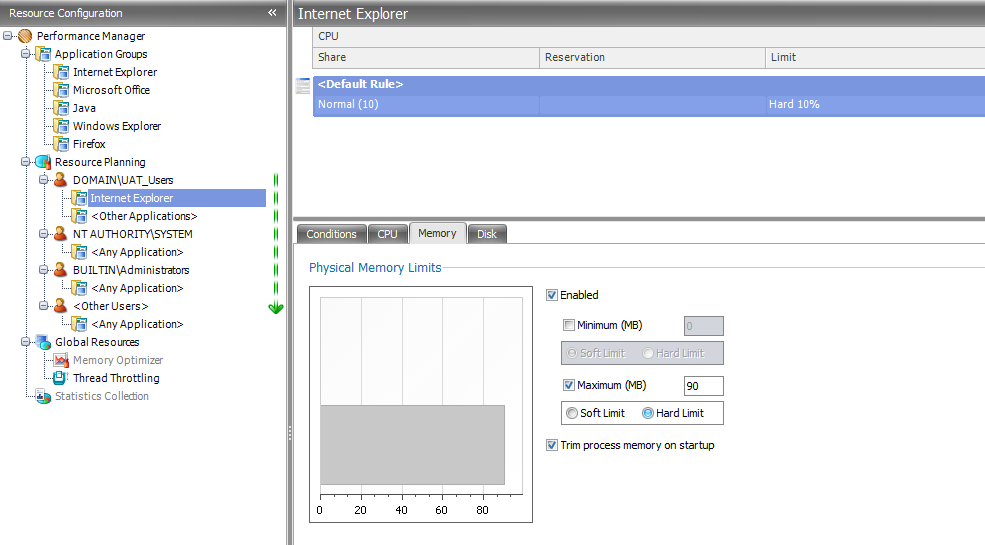Viewport: 985px width, 545px height.
Task: Click the BUILTIN\Administrators user icon
Action: (x=60, y=270)
